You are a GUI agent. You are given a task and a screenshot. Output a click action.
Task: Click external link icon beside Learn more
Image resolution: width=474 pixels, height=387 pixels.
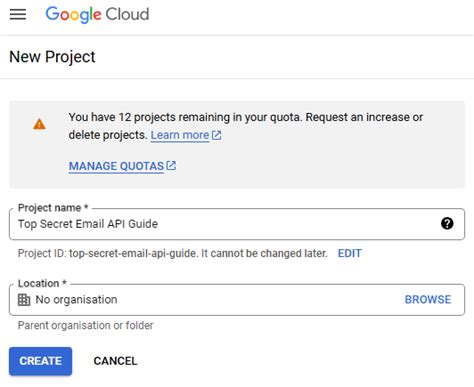[x=217, y=135]
